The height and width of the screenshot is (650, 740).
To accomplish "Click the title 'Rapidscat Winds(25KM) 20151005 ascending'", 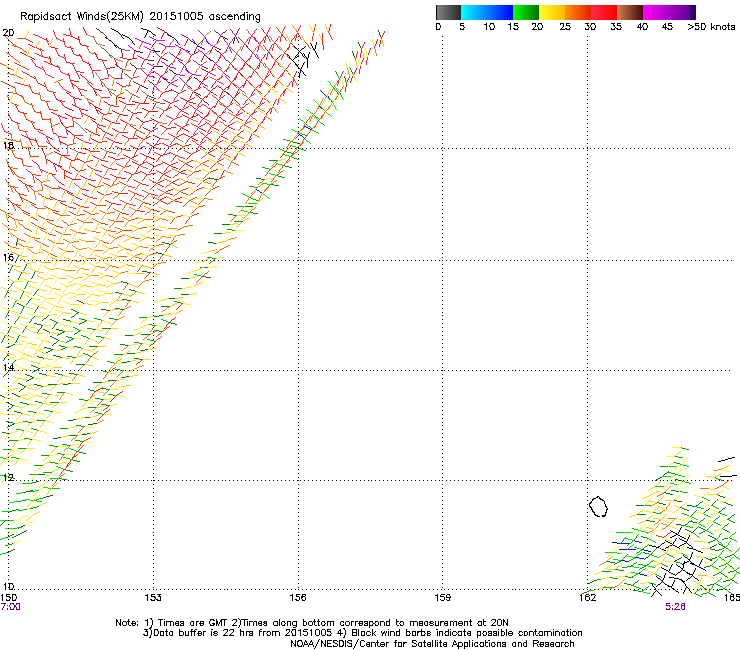I will 140,17.
